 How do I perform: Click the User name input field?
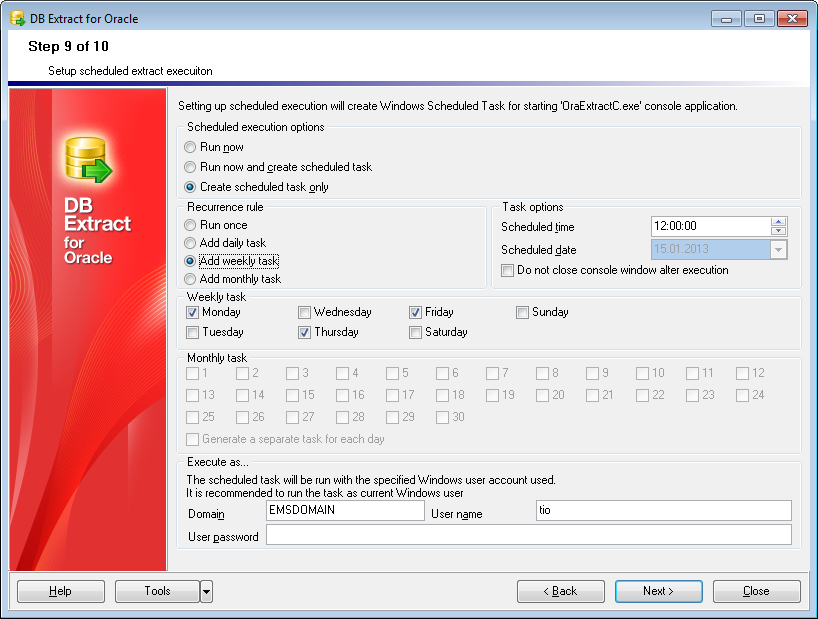click(664, 511)
